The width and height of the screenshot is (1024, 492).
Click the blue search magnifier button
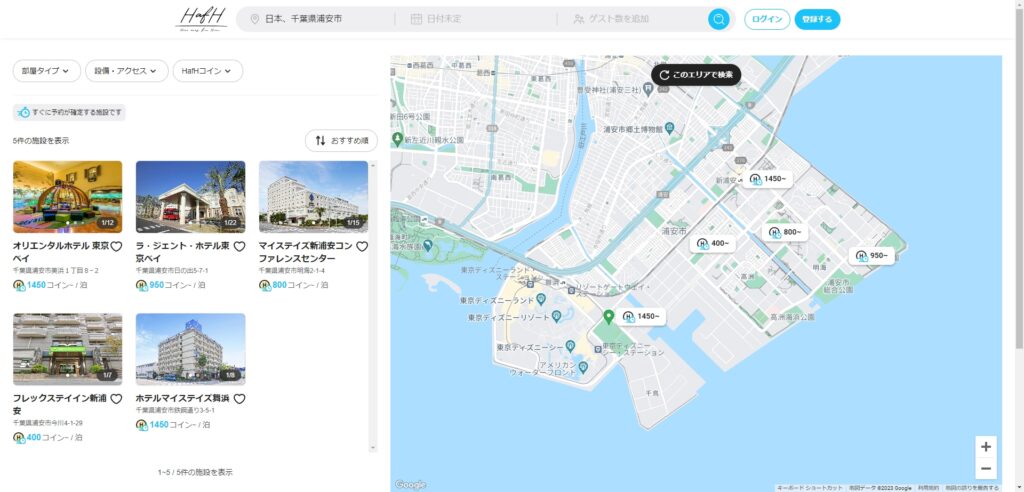click(718, 19)
